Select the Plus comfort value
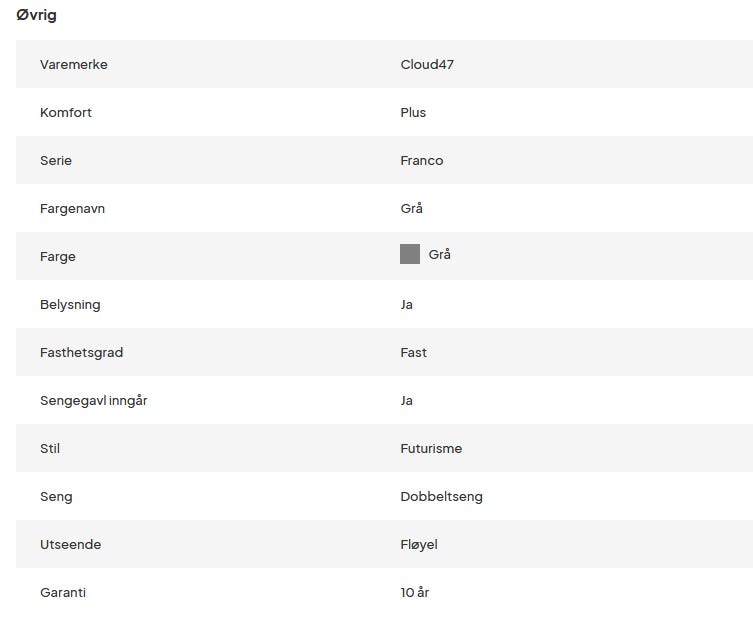The height and width of the screenshot is (635, 753). [x=413, y=112]
